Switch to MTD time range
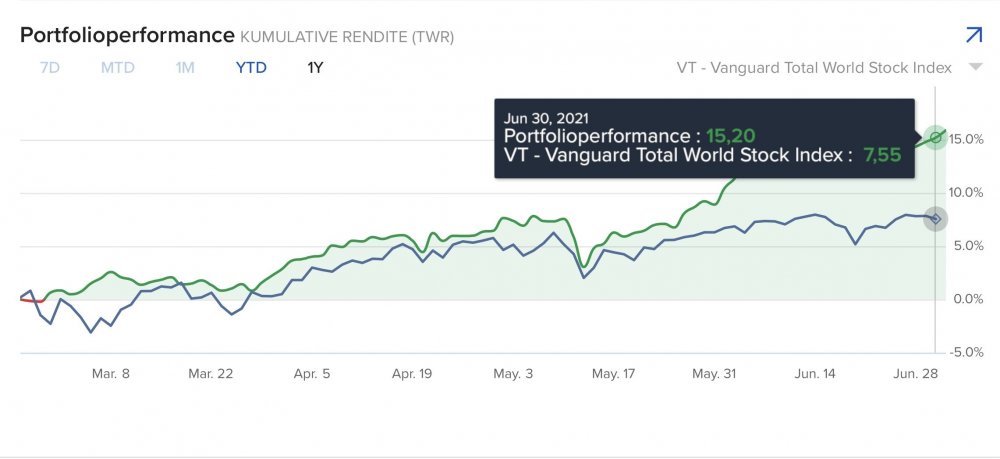Screen dimensions: 1000x459 (117, 68)
